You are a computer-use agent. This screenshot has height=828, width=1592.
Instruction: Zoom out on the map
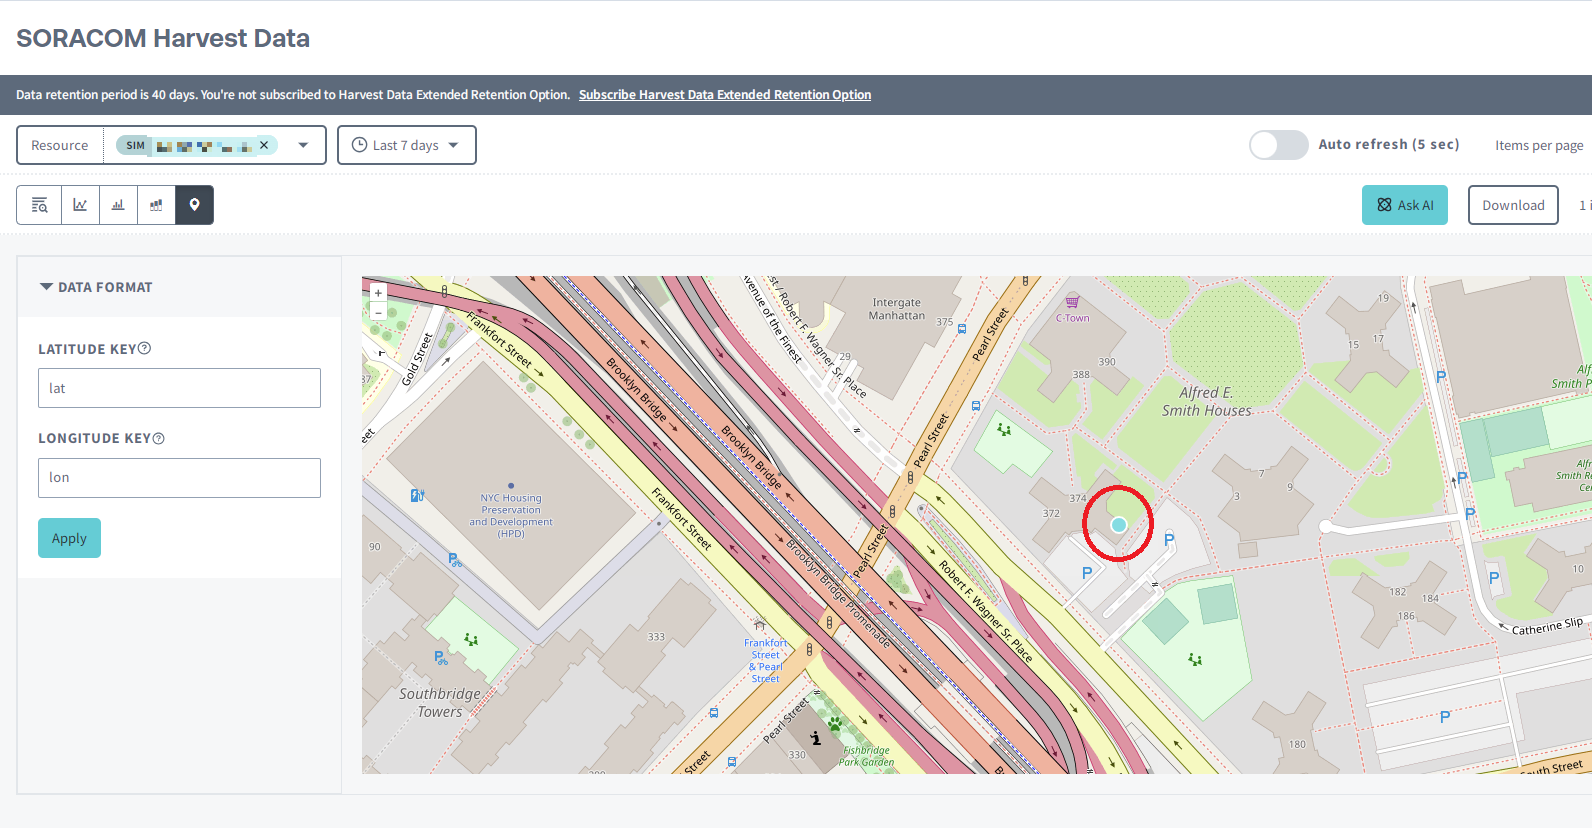click(x=378, y=312)
